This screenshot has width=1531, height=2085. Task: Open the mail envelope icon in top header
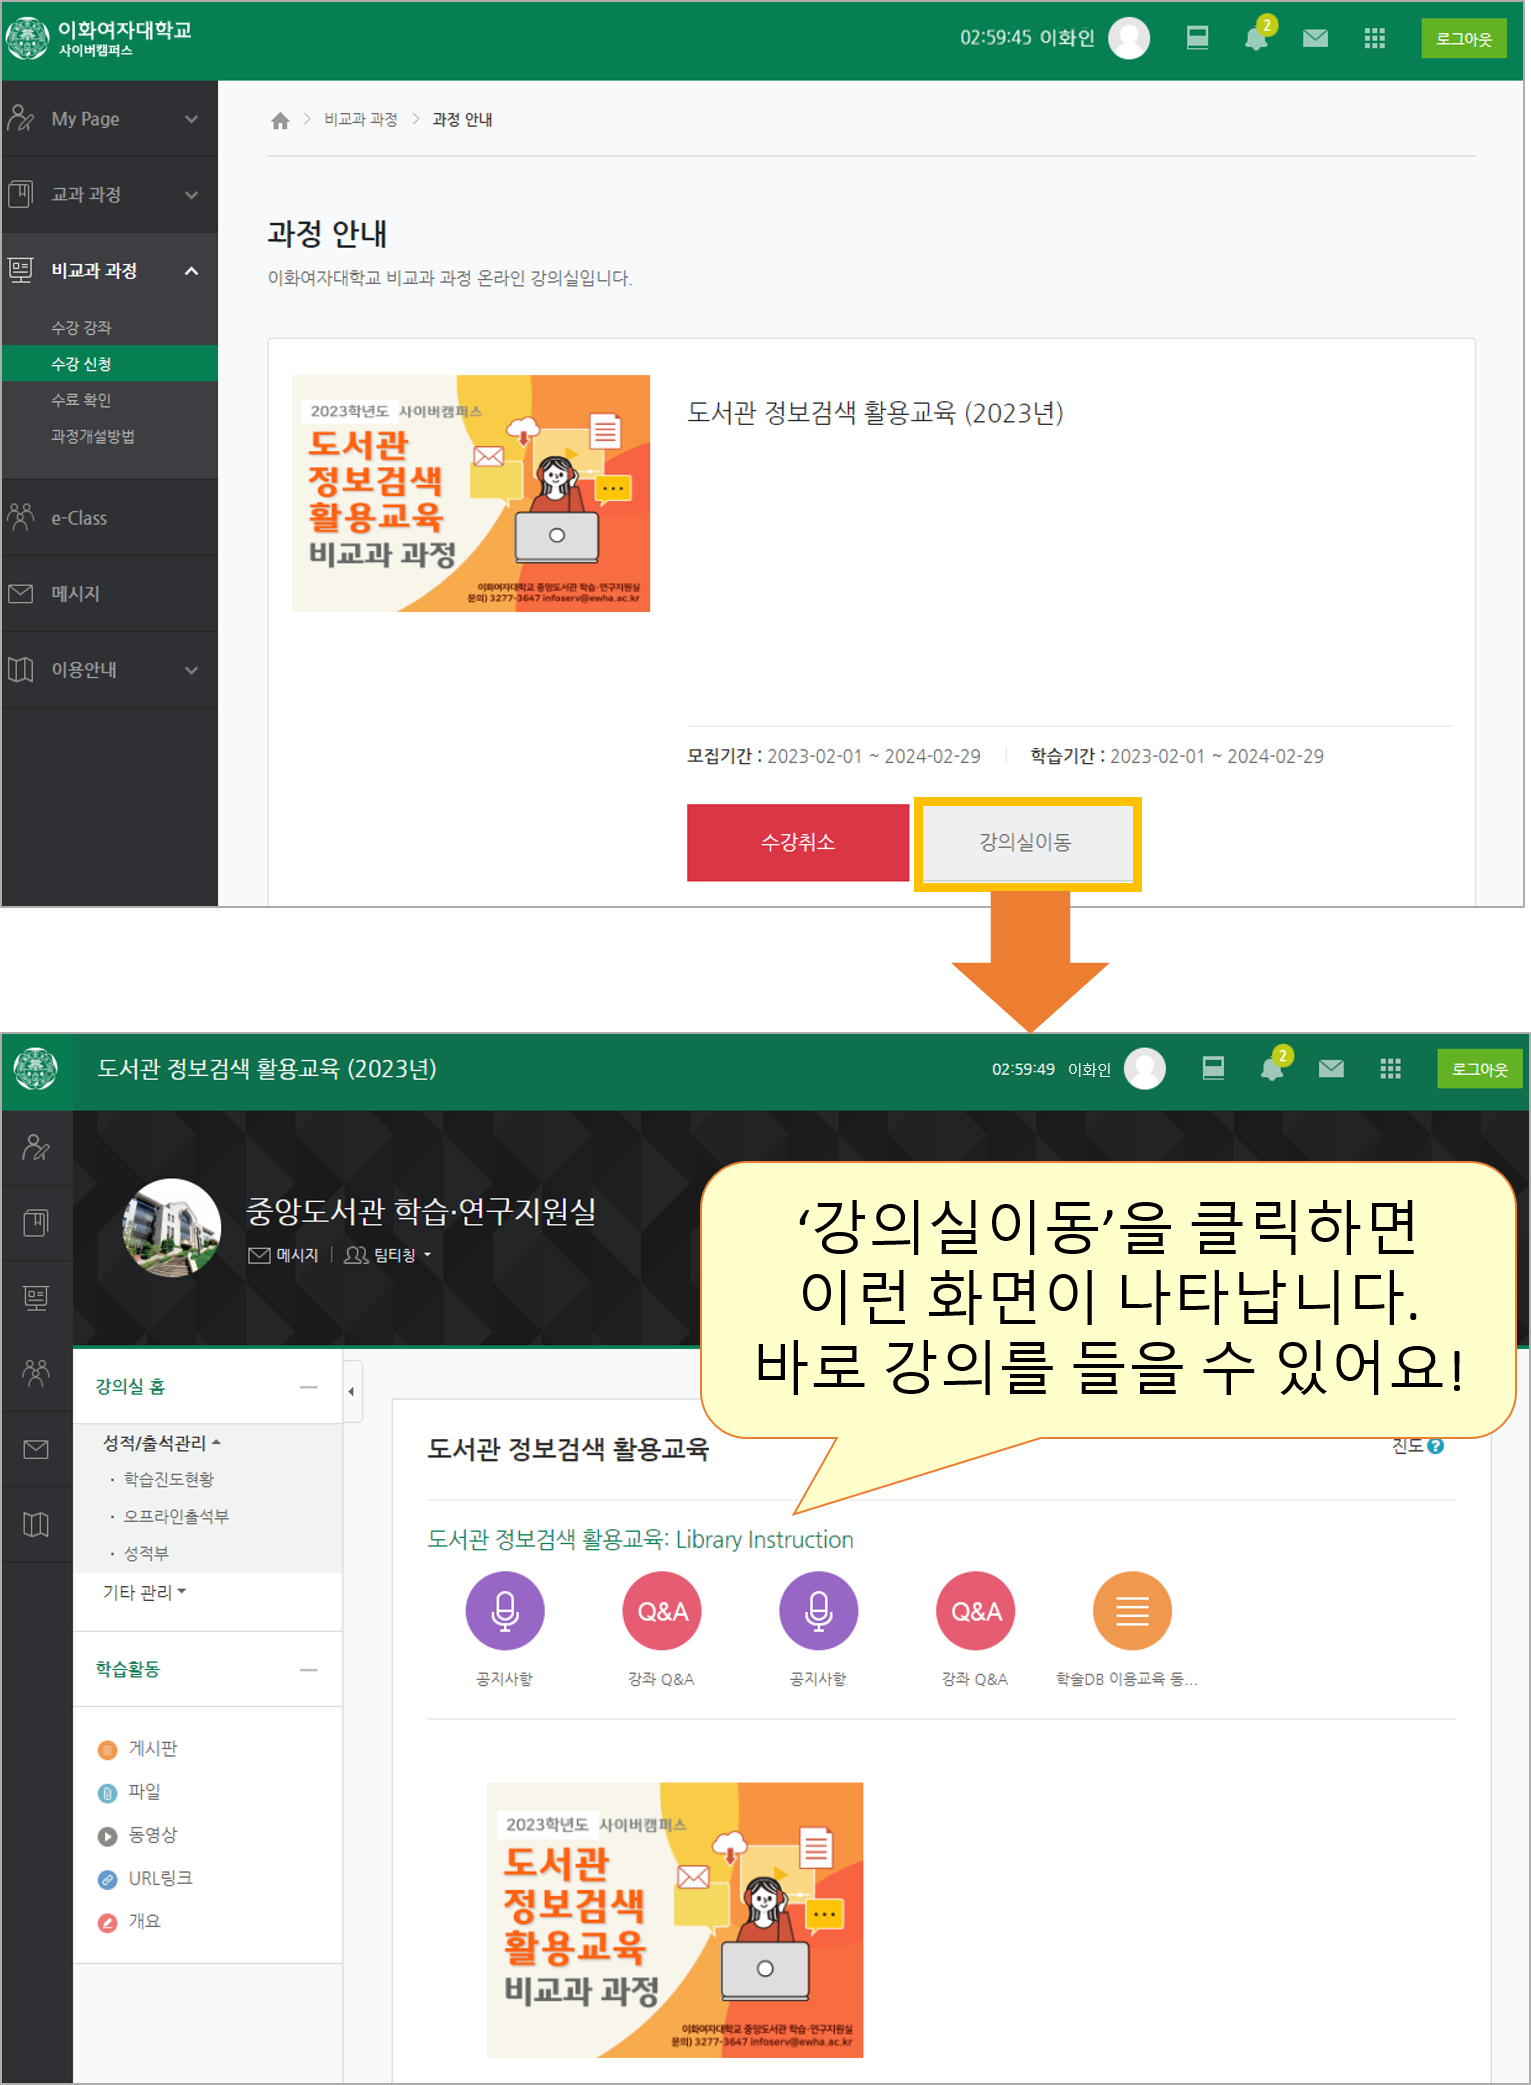(1315, 38)
